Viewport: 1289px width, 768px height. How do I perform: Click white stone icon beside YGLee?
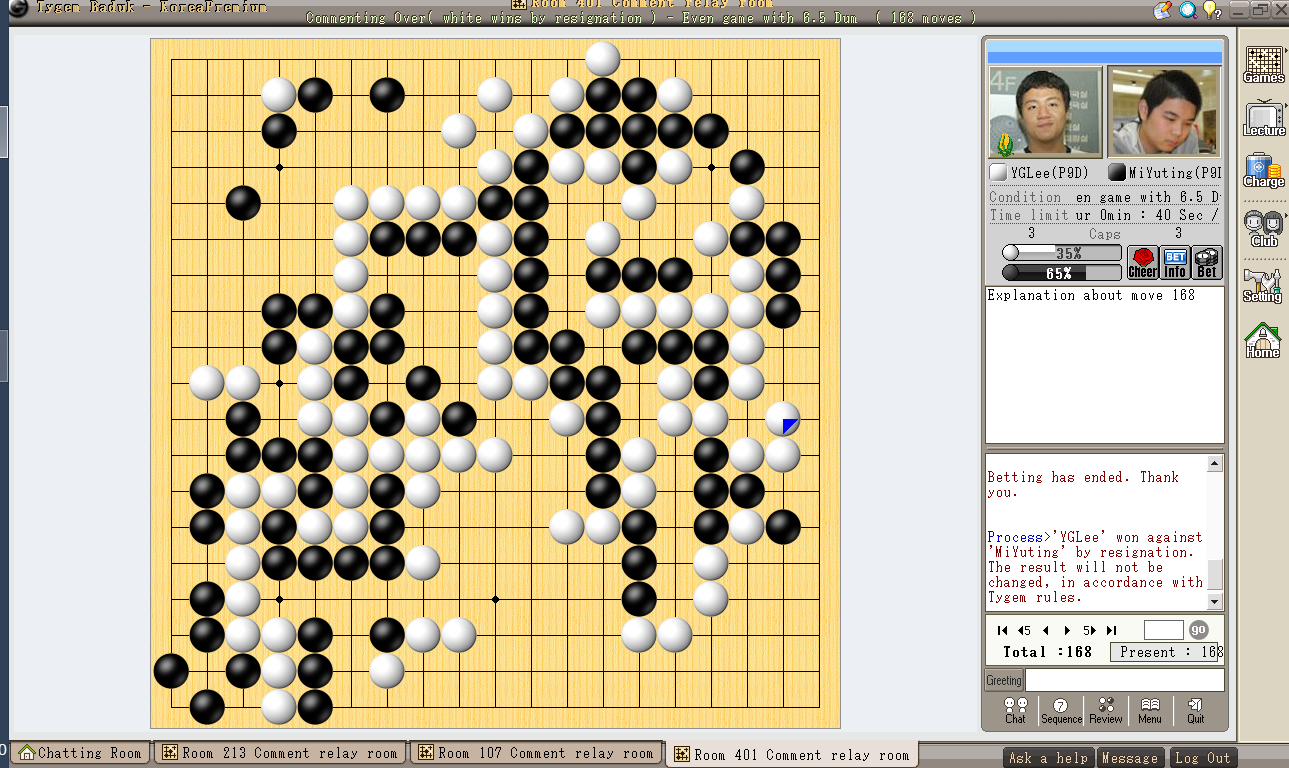tap(998, 173)
